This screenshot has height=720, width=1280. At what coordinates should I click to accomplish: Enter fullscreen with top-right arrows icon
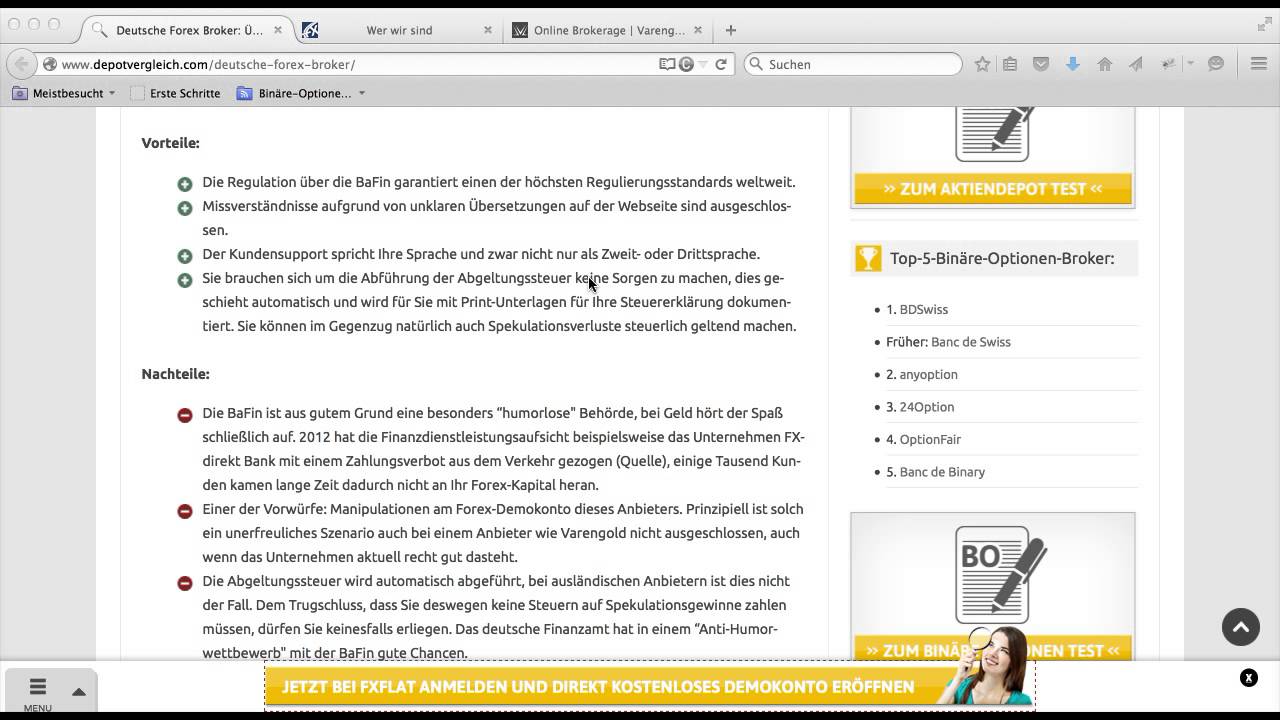[1264, 25]
